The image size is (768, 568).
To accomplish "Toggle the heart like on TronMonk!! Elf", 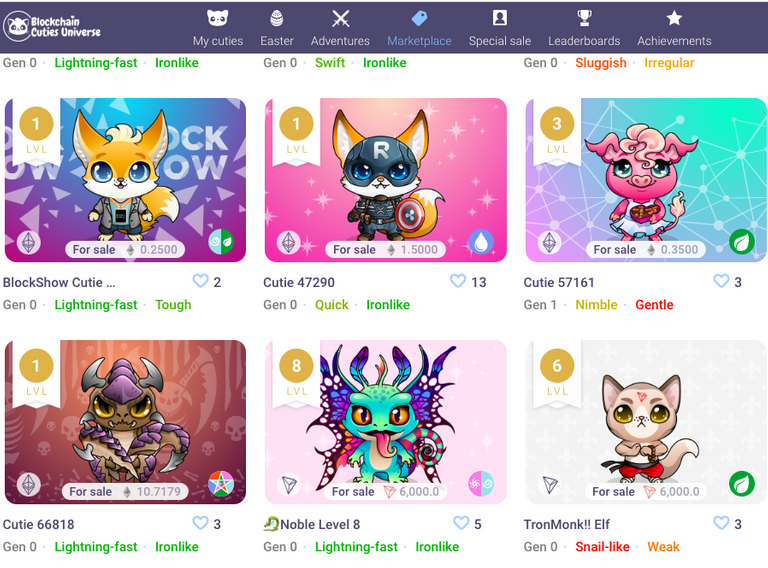I will [x=721, y=523].
